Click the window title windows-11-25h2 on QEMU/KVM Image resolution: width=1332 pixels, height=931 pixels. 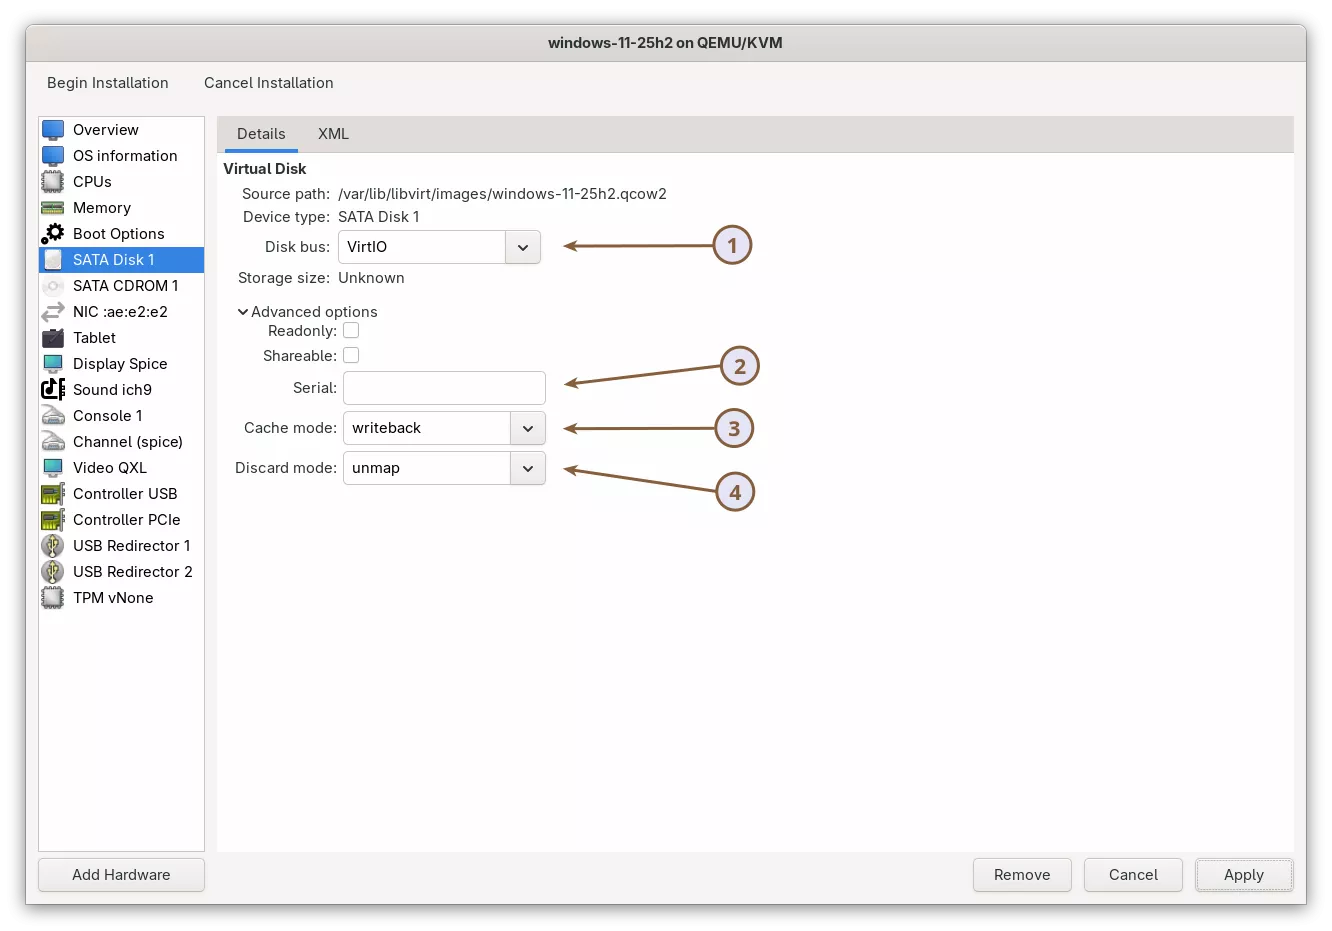(x=665, y=43)
